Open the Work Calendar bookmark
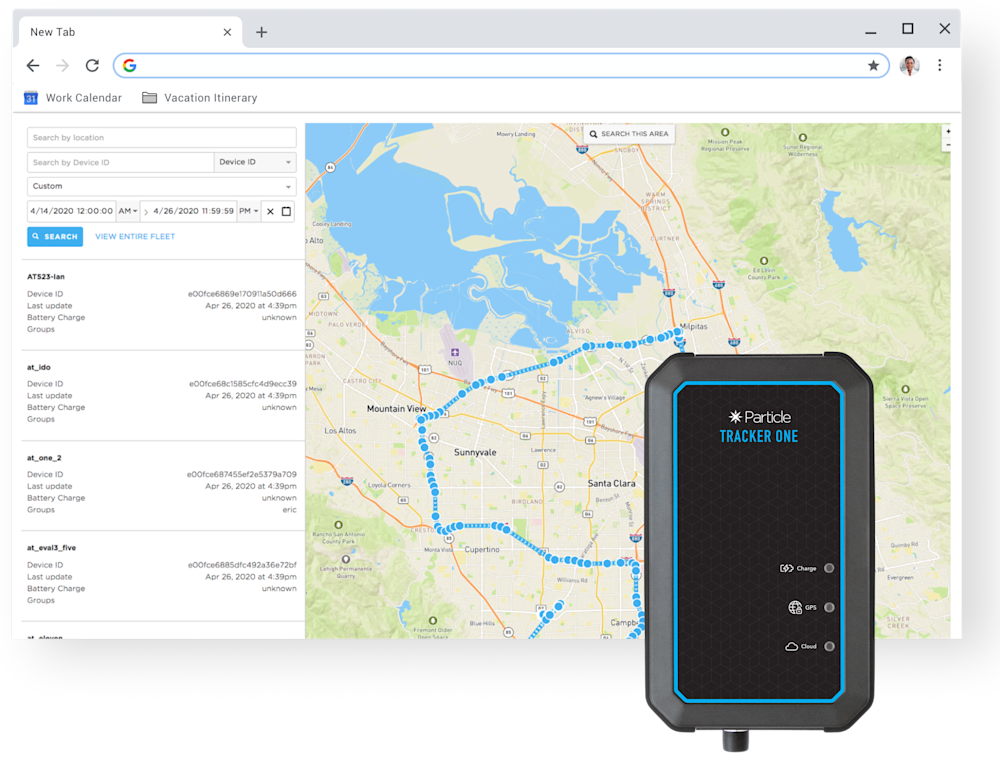This screenshot has width=1000, height=773. point(73,98)
